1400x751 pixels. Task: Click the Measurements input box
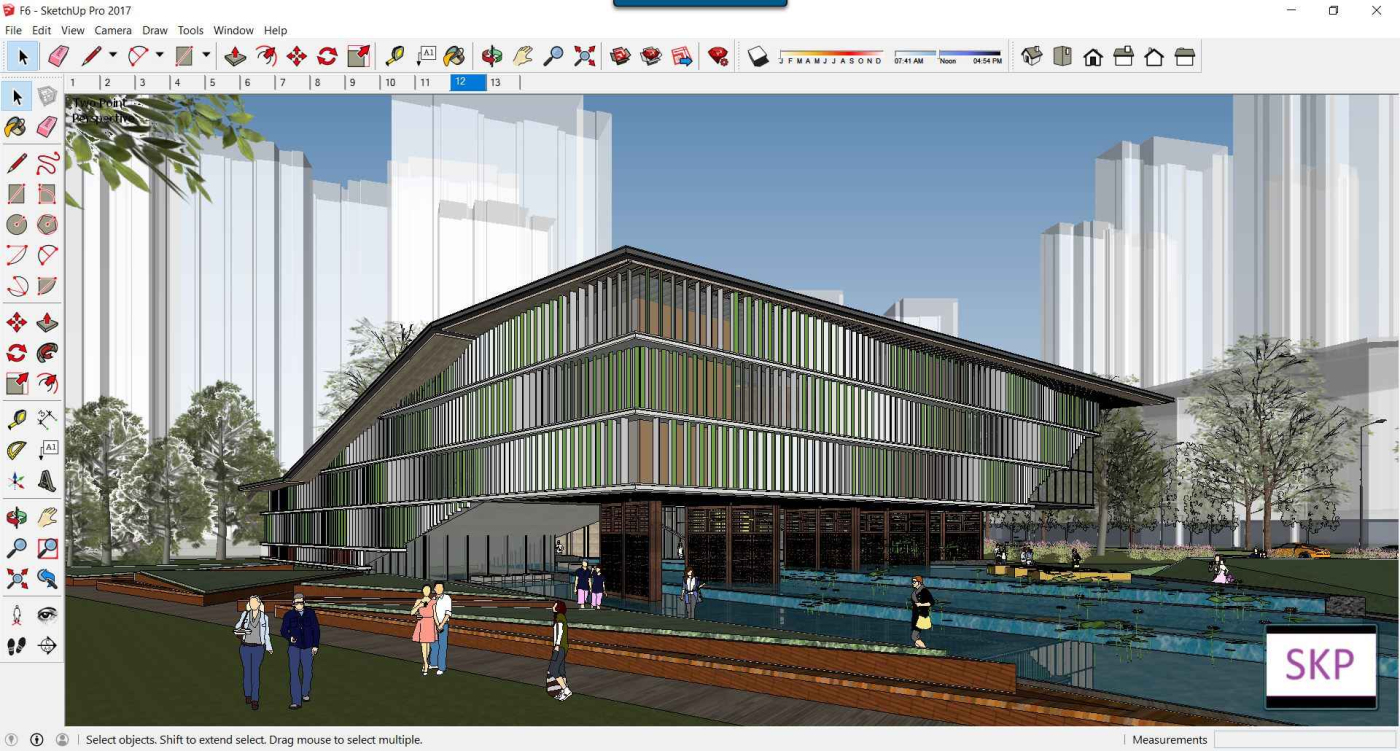pos(1304,740)
